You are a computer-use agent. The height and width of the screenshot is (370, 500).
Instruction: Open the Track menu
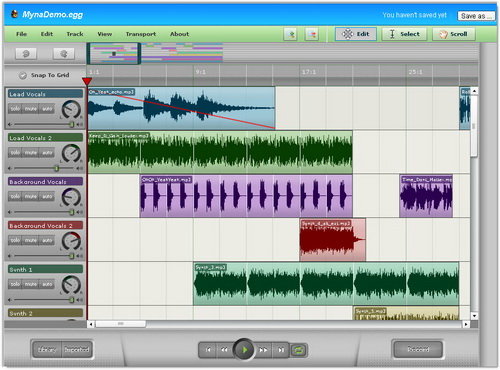pos(75,34)
